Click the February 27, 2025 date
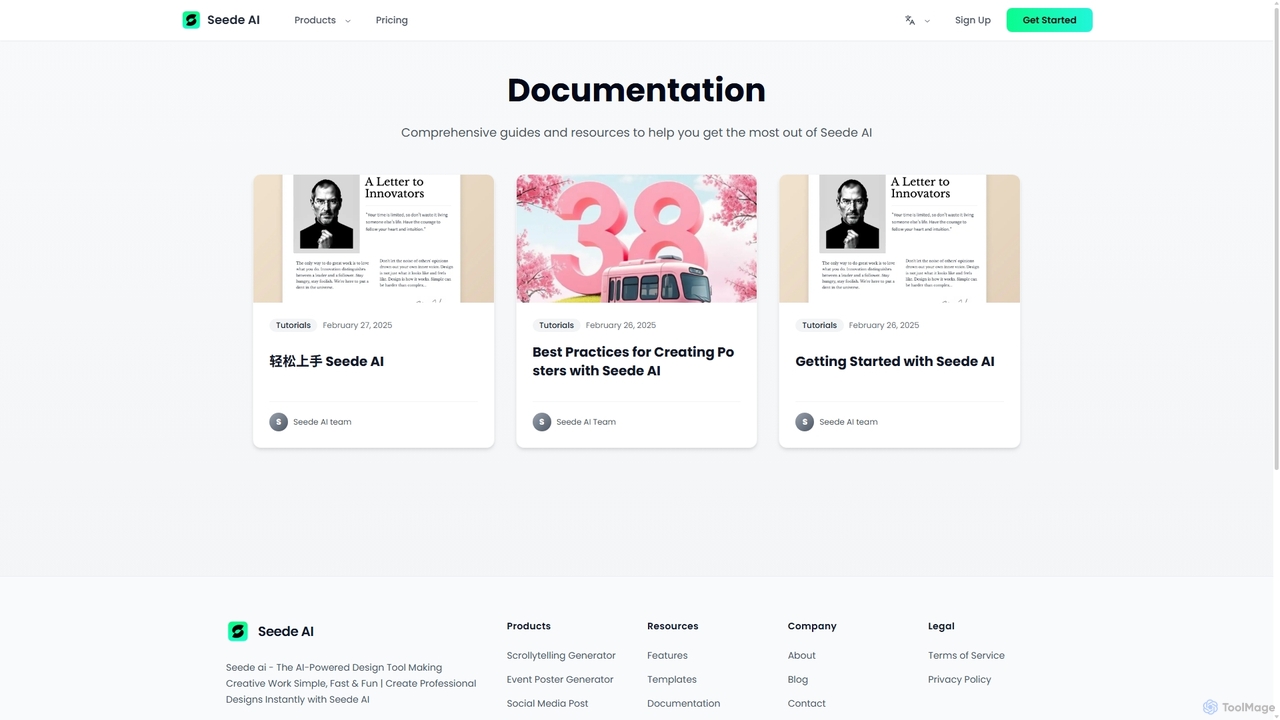The image size is (1280, 720). (x=357, y=325)
